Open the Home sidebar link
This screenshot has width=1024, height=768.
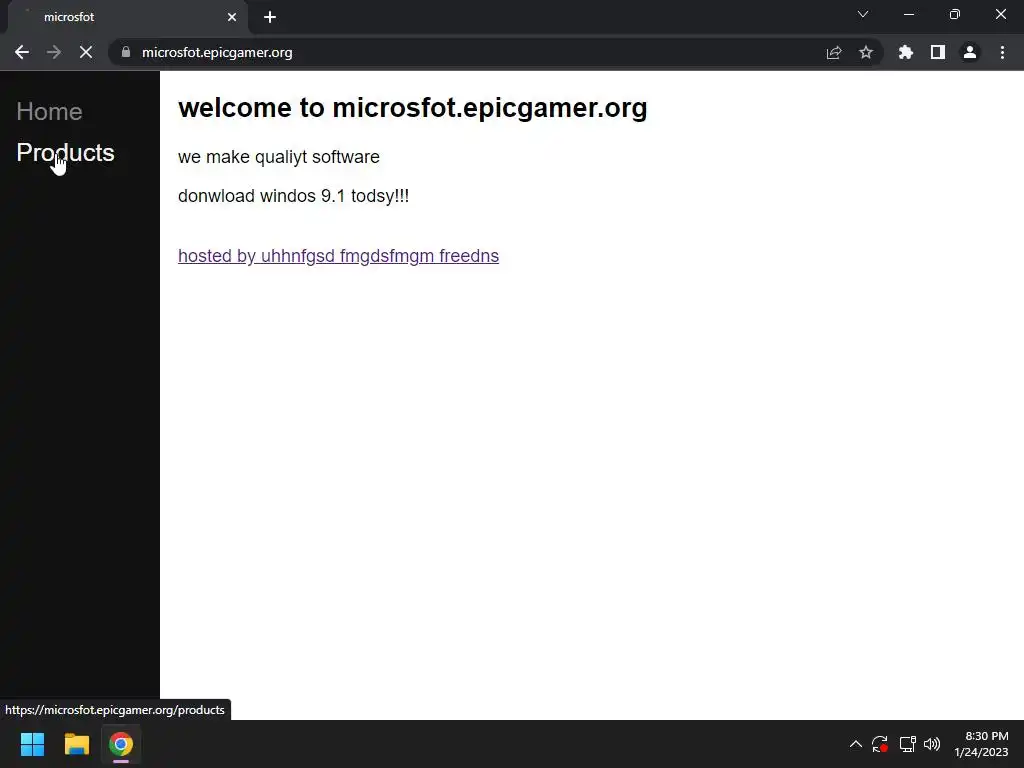(x=50, y=112)
